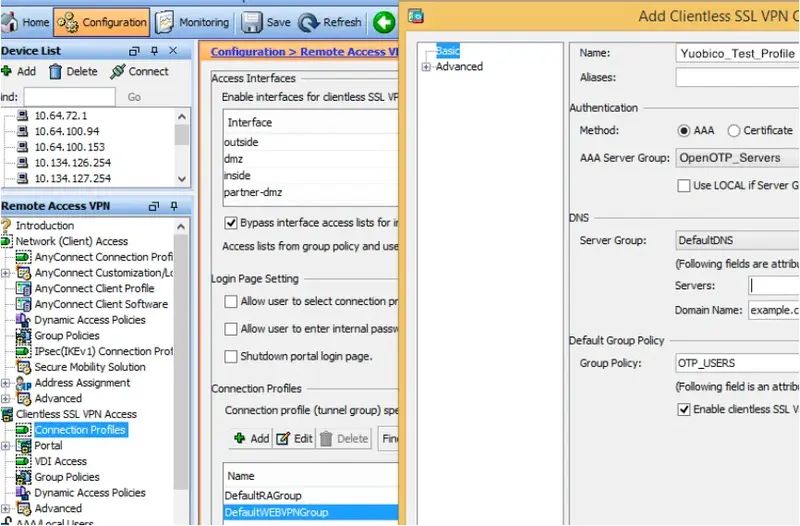
Task: Check Use LOCAL if Server Group fails
Action: 684,186
